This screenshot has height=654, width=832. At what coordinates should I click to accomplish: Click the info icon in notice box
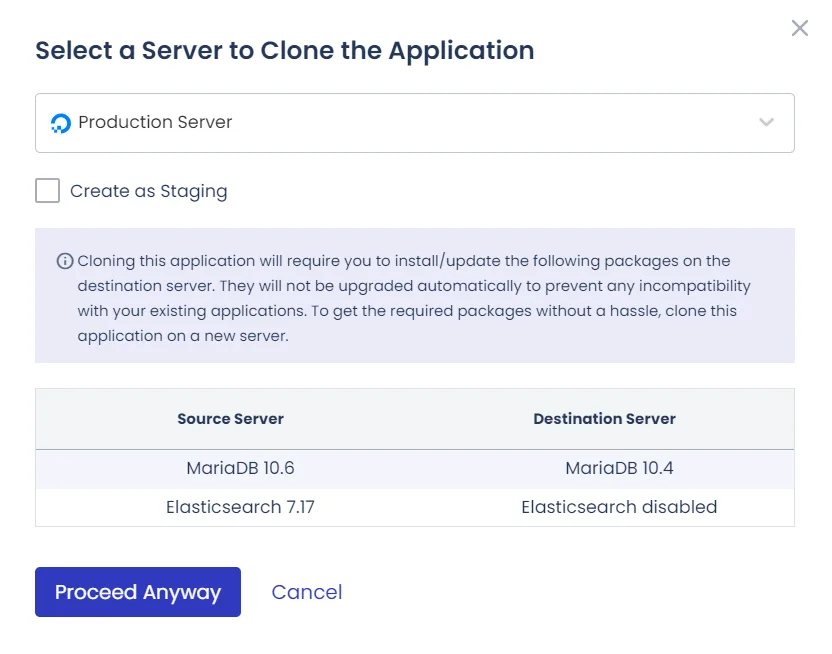click(65, 261)
